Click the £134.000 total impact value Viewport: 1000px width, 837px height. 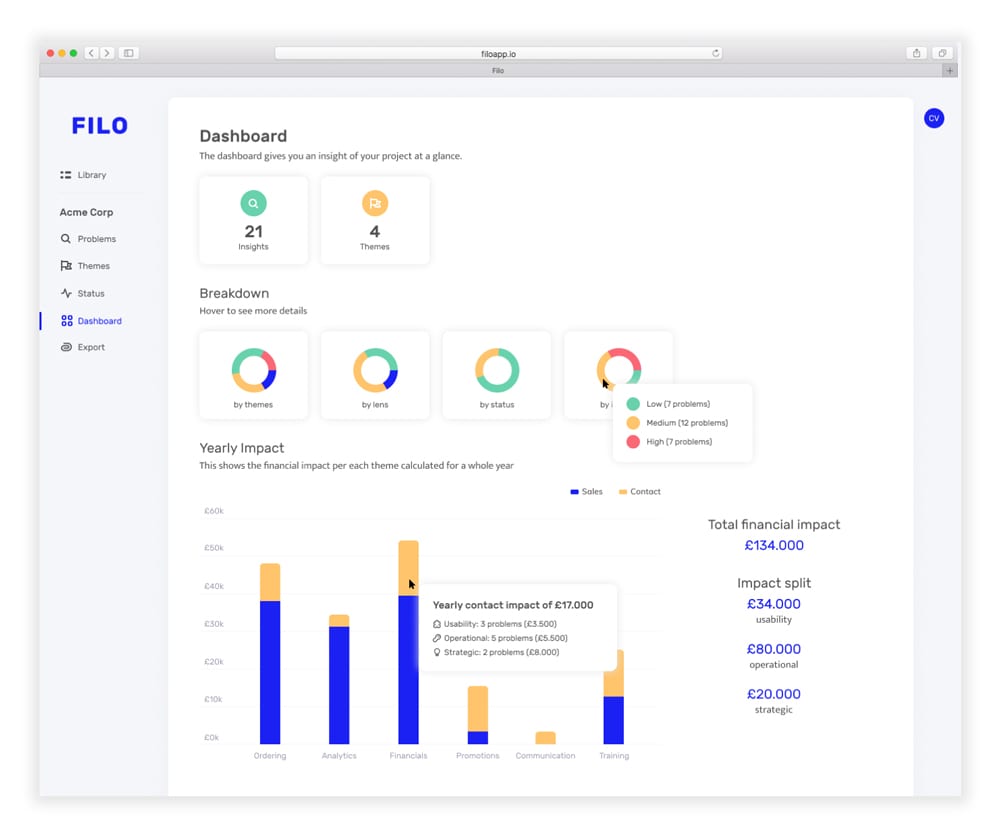(x=774, y=545)
